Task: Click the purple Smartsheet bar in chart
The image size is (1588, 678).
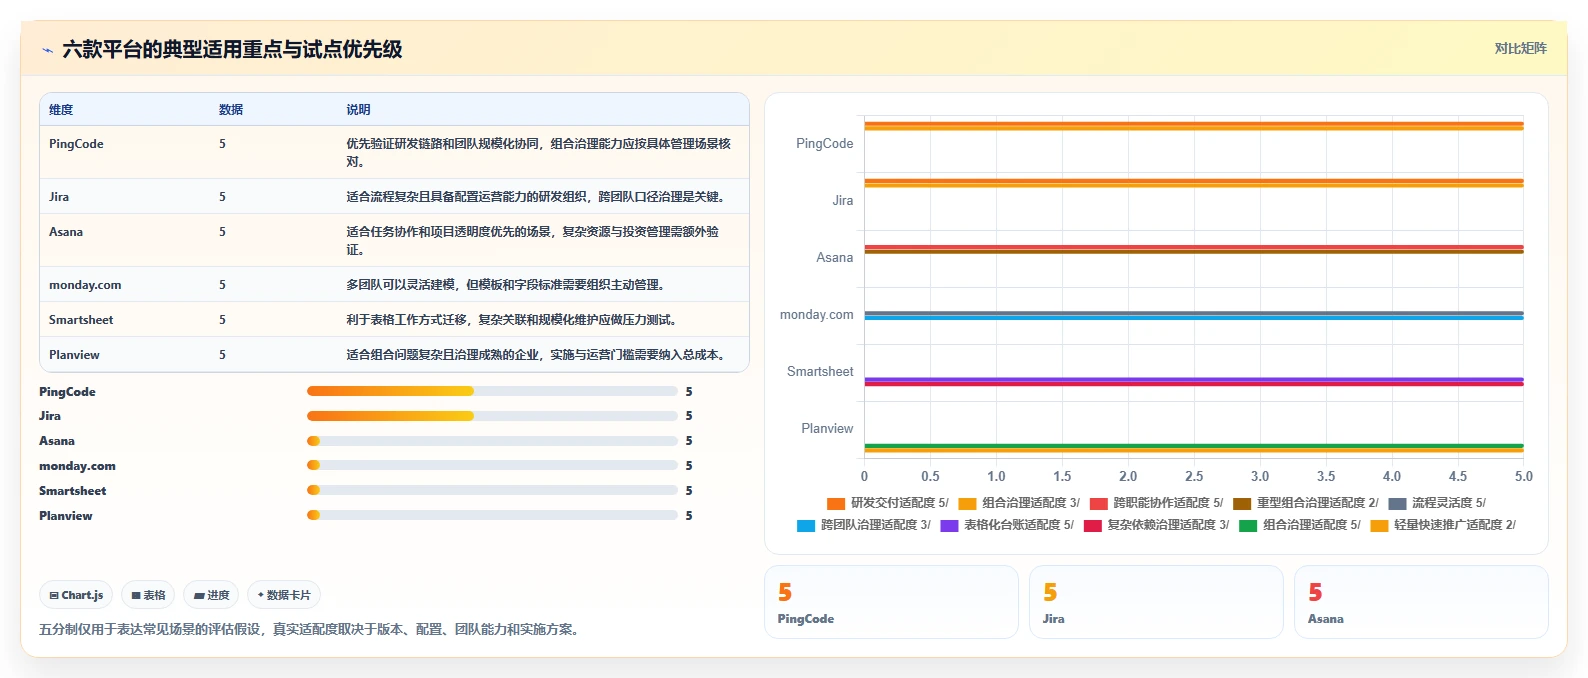Action: click(1194, 379)
